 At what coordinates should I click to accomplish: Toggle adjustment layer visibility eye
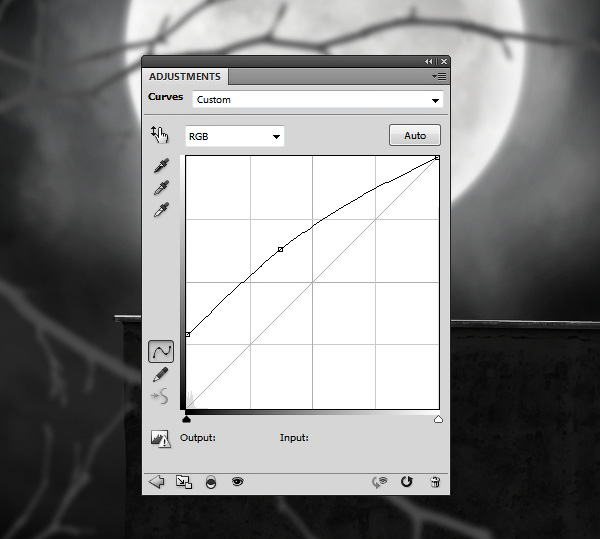click(x=238, y=481)
